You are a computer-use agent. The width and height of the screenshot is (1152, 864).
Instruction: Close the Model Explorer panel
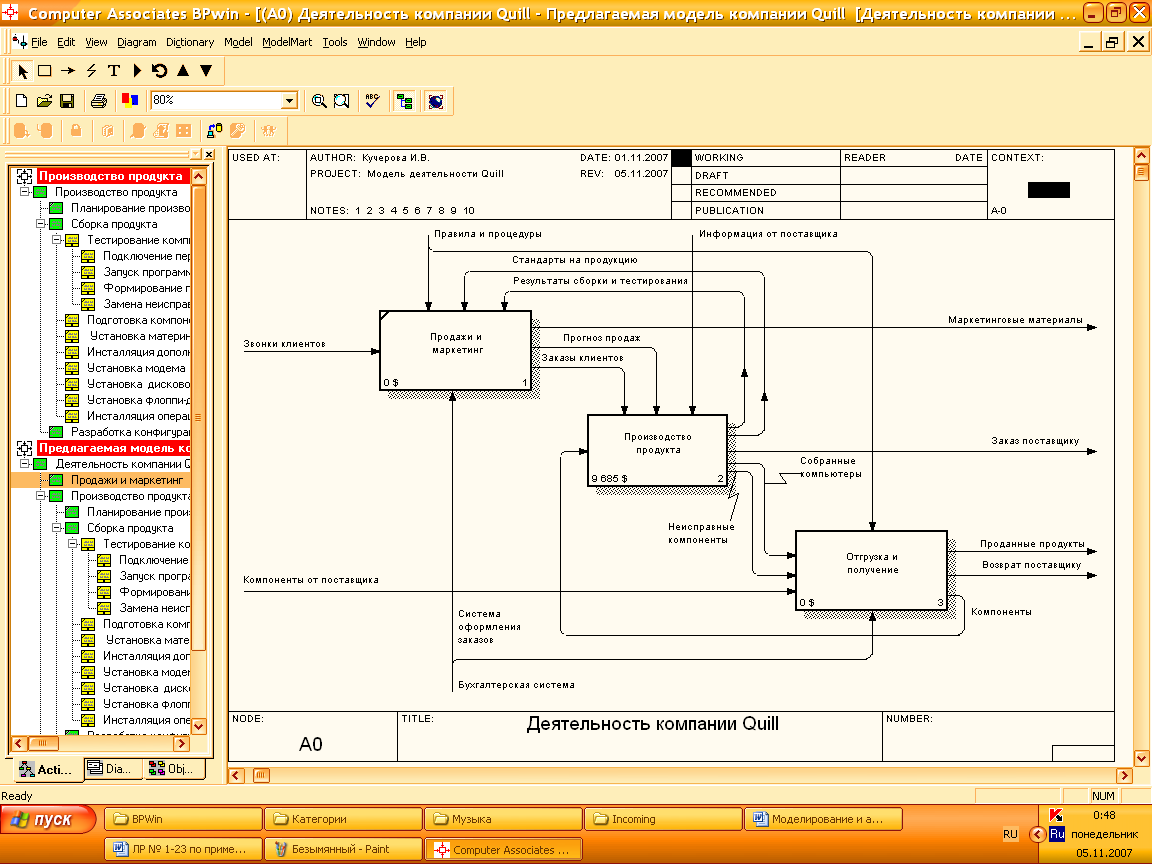pyautogui.click(x=209, y=154)
